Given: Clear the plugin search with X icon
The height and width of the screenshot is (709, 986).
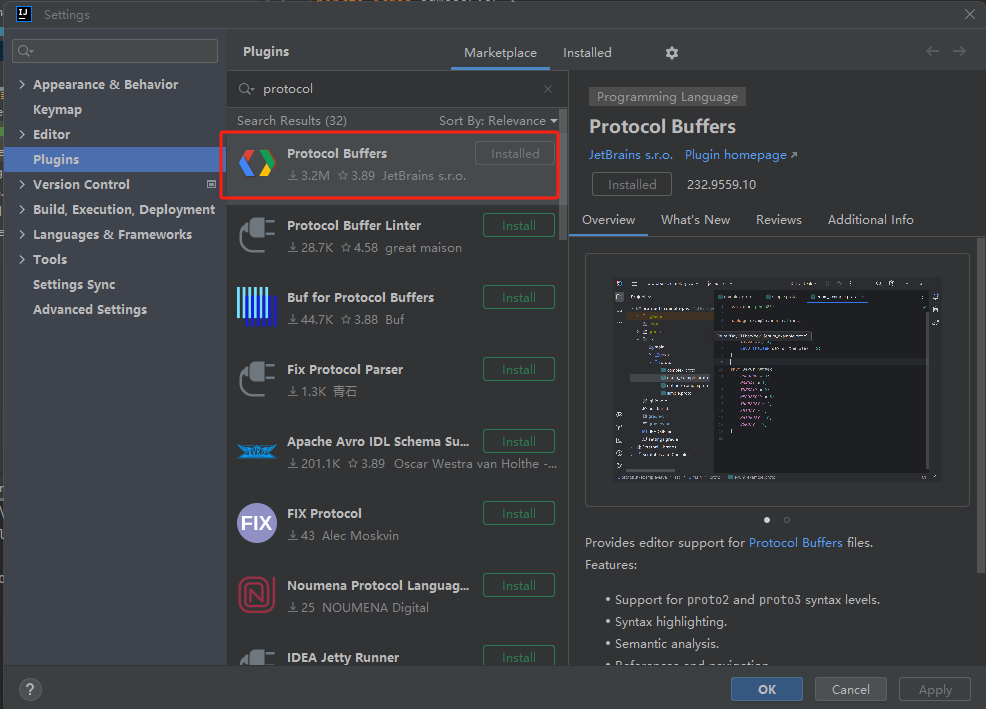Looking at the screenshot, I should pos(548,89).
